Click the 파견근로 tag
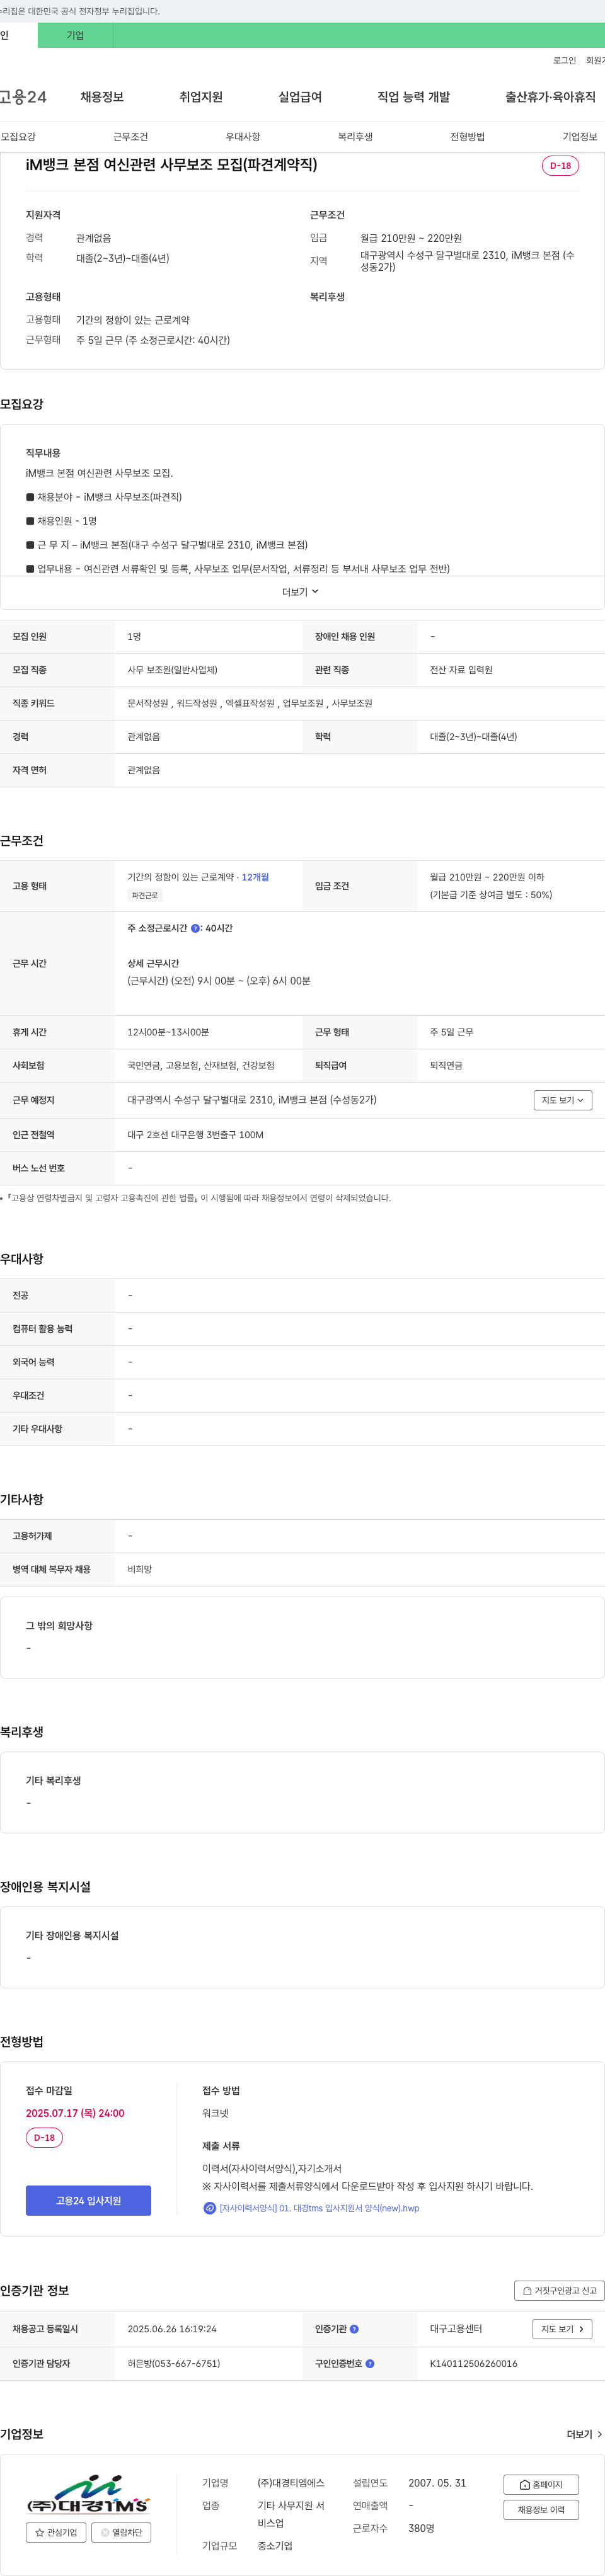This screenshot has width=605, height=2576. point(145,896)
